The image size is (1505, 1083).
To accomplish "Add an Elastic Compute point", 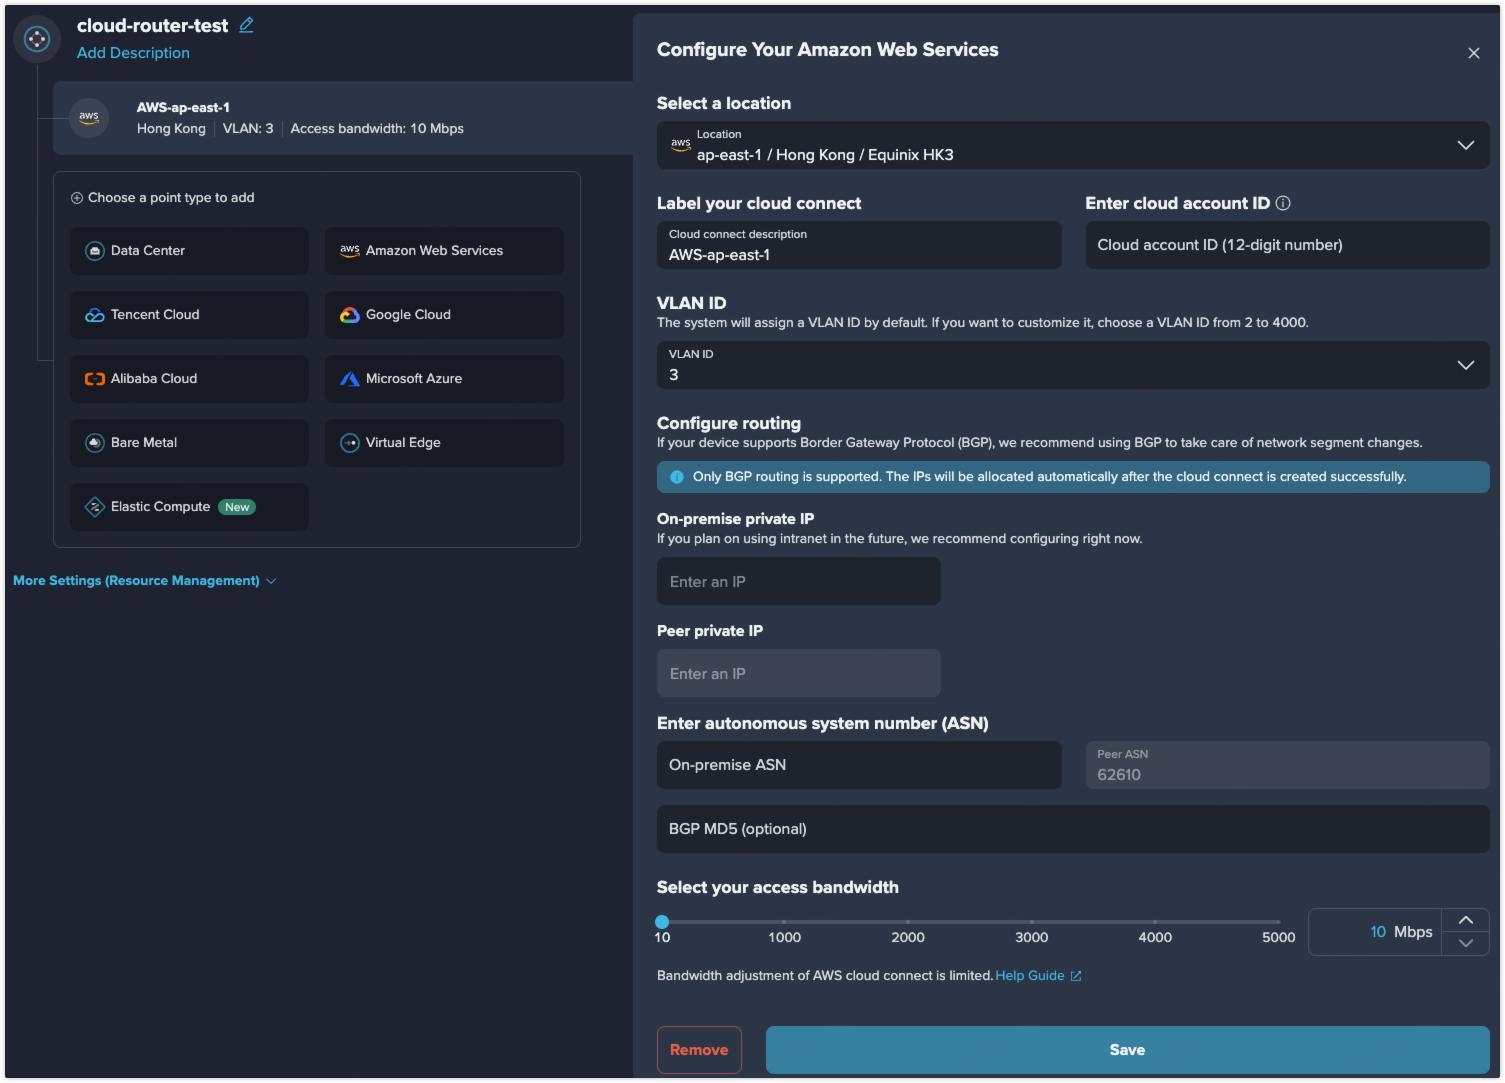I will click(189, 507).
